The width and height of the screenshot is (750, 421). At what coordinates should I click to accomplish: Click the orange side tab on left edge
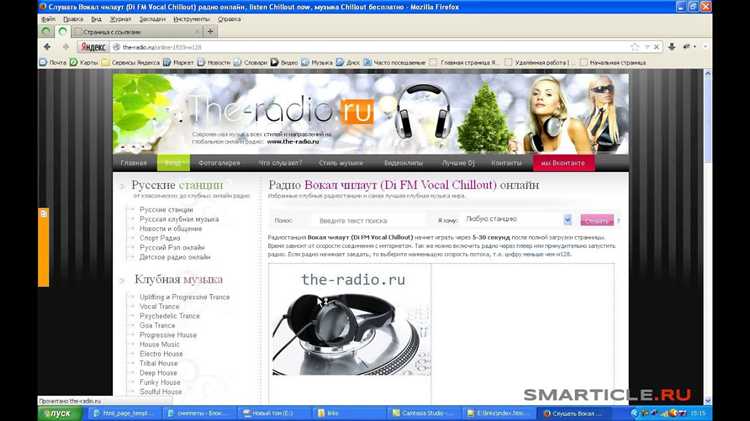click(x=44, y=247)
